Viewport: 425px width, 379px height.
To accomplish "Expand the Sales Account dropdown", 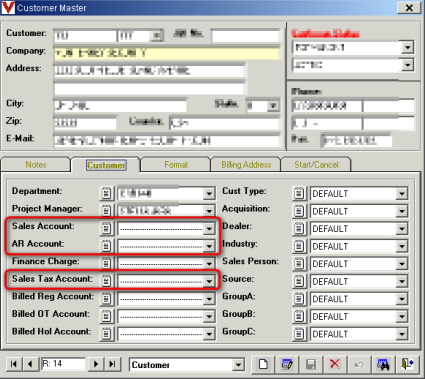I will 209,229.
